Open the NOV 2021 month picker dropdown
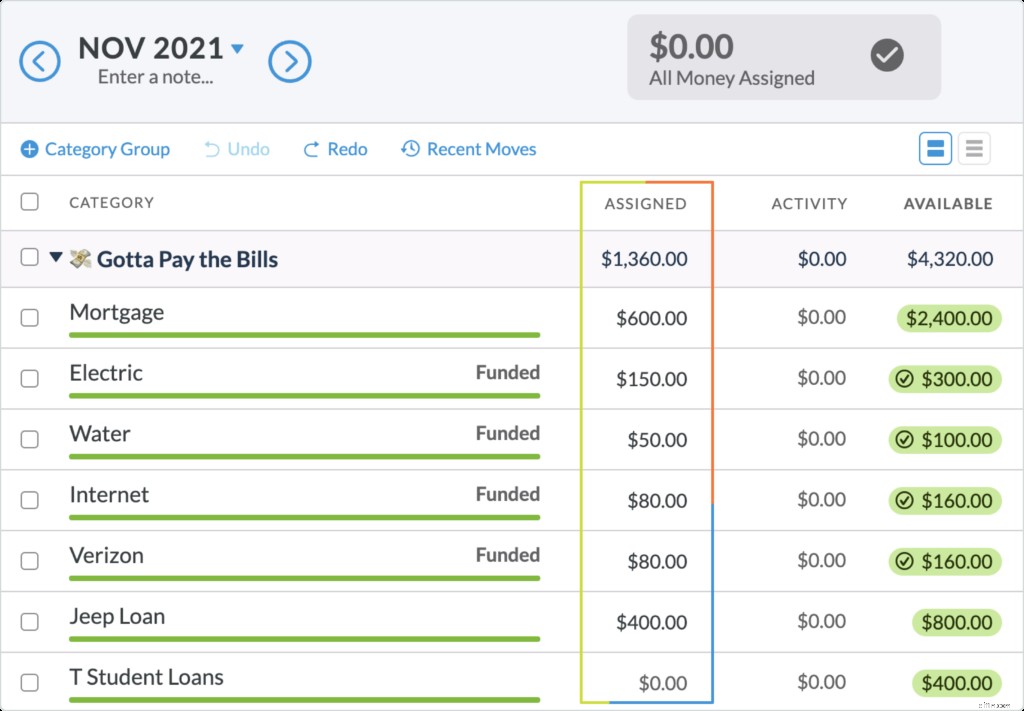Viewport: 1024px width, 711px height. pyautogui.click(x=236, y=47)
